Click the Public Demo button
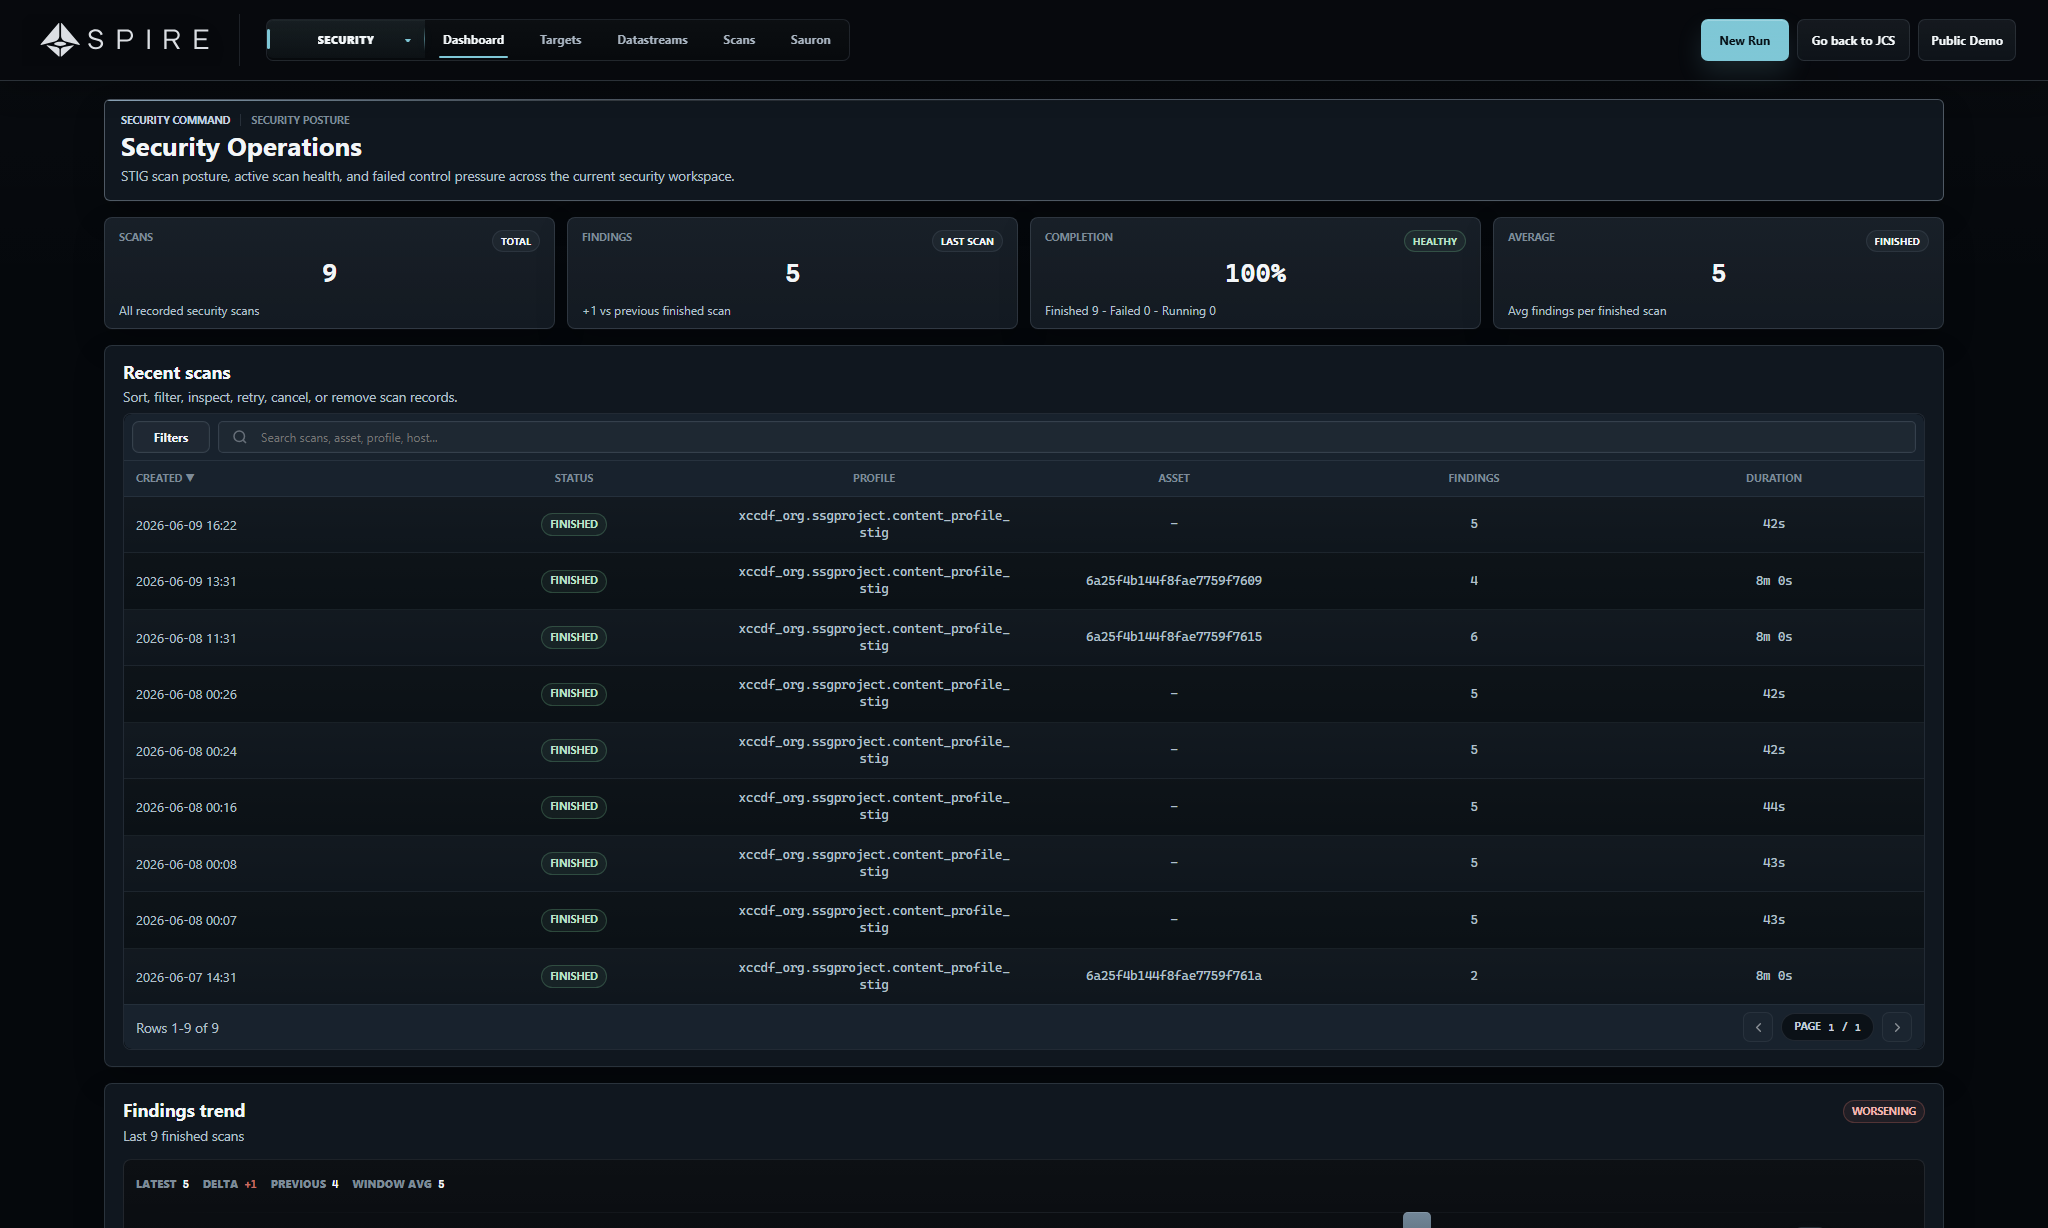Viewport: 2048px width, 1228px height. [1966, 40]
